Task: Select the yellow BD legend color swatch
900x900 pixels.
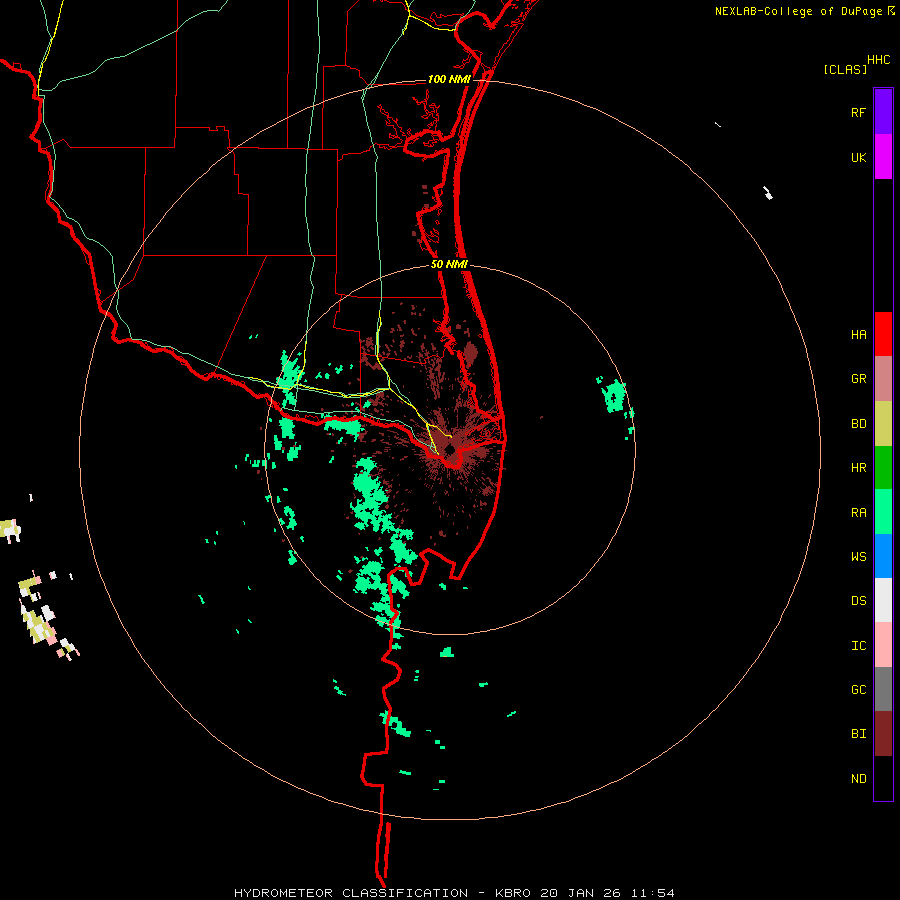Action: [883, 424]
